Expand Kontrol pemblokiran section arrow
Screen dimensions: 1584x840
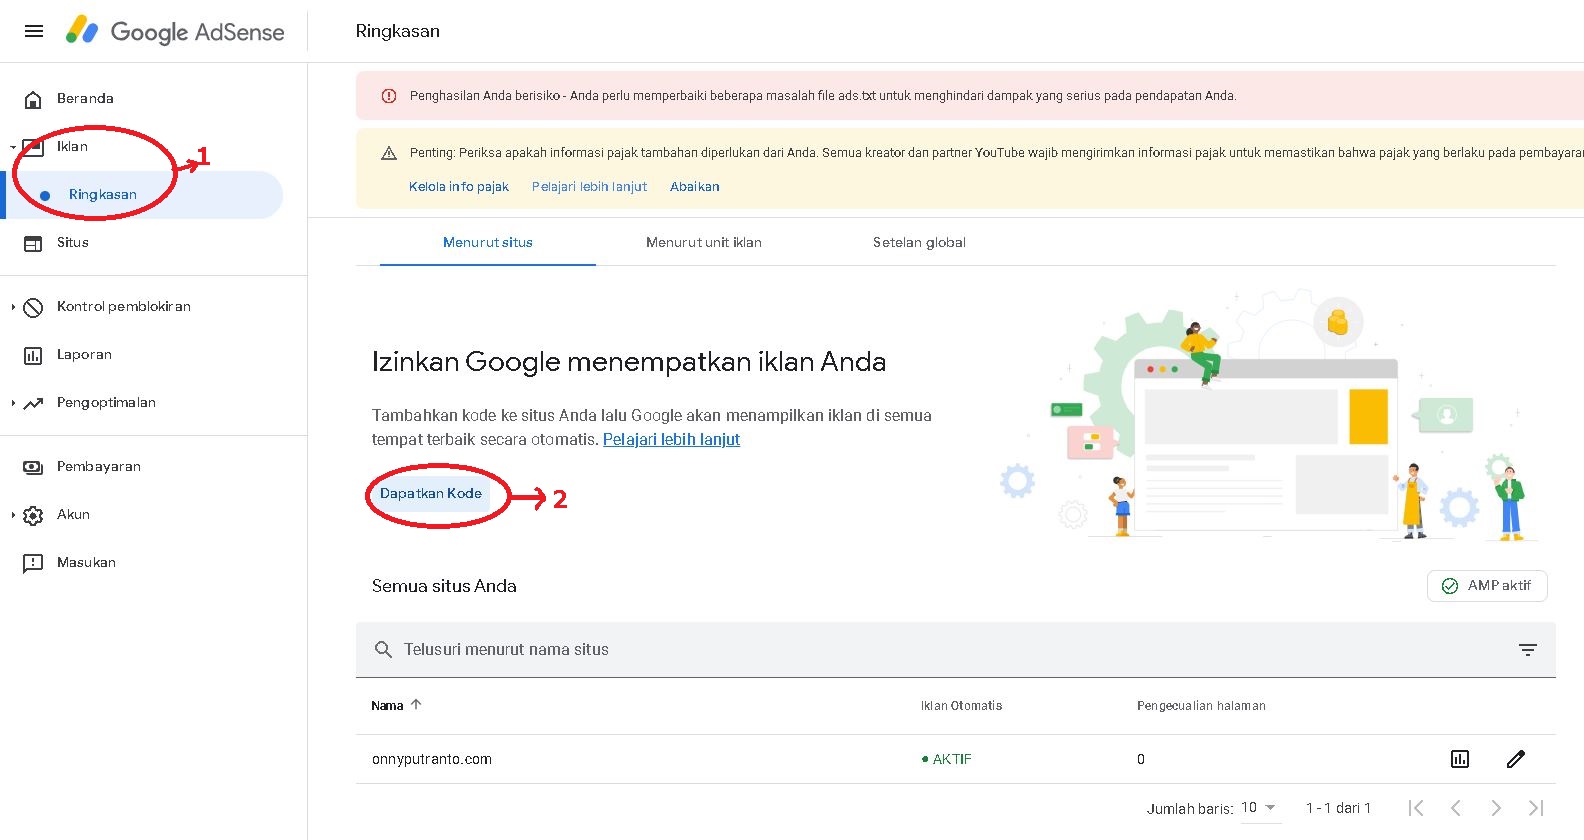(x=13, y=307)
